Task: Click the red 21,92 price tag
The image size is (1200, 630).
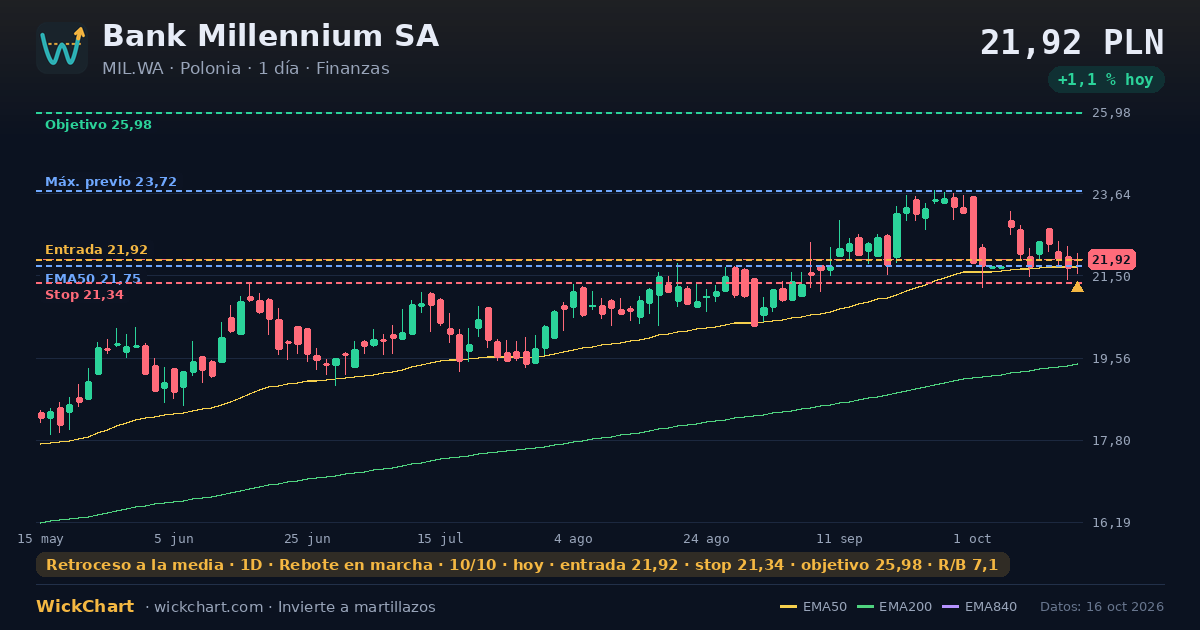Action: coord(1111,260)
